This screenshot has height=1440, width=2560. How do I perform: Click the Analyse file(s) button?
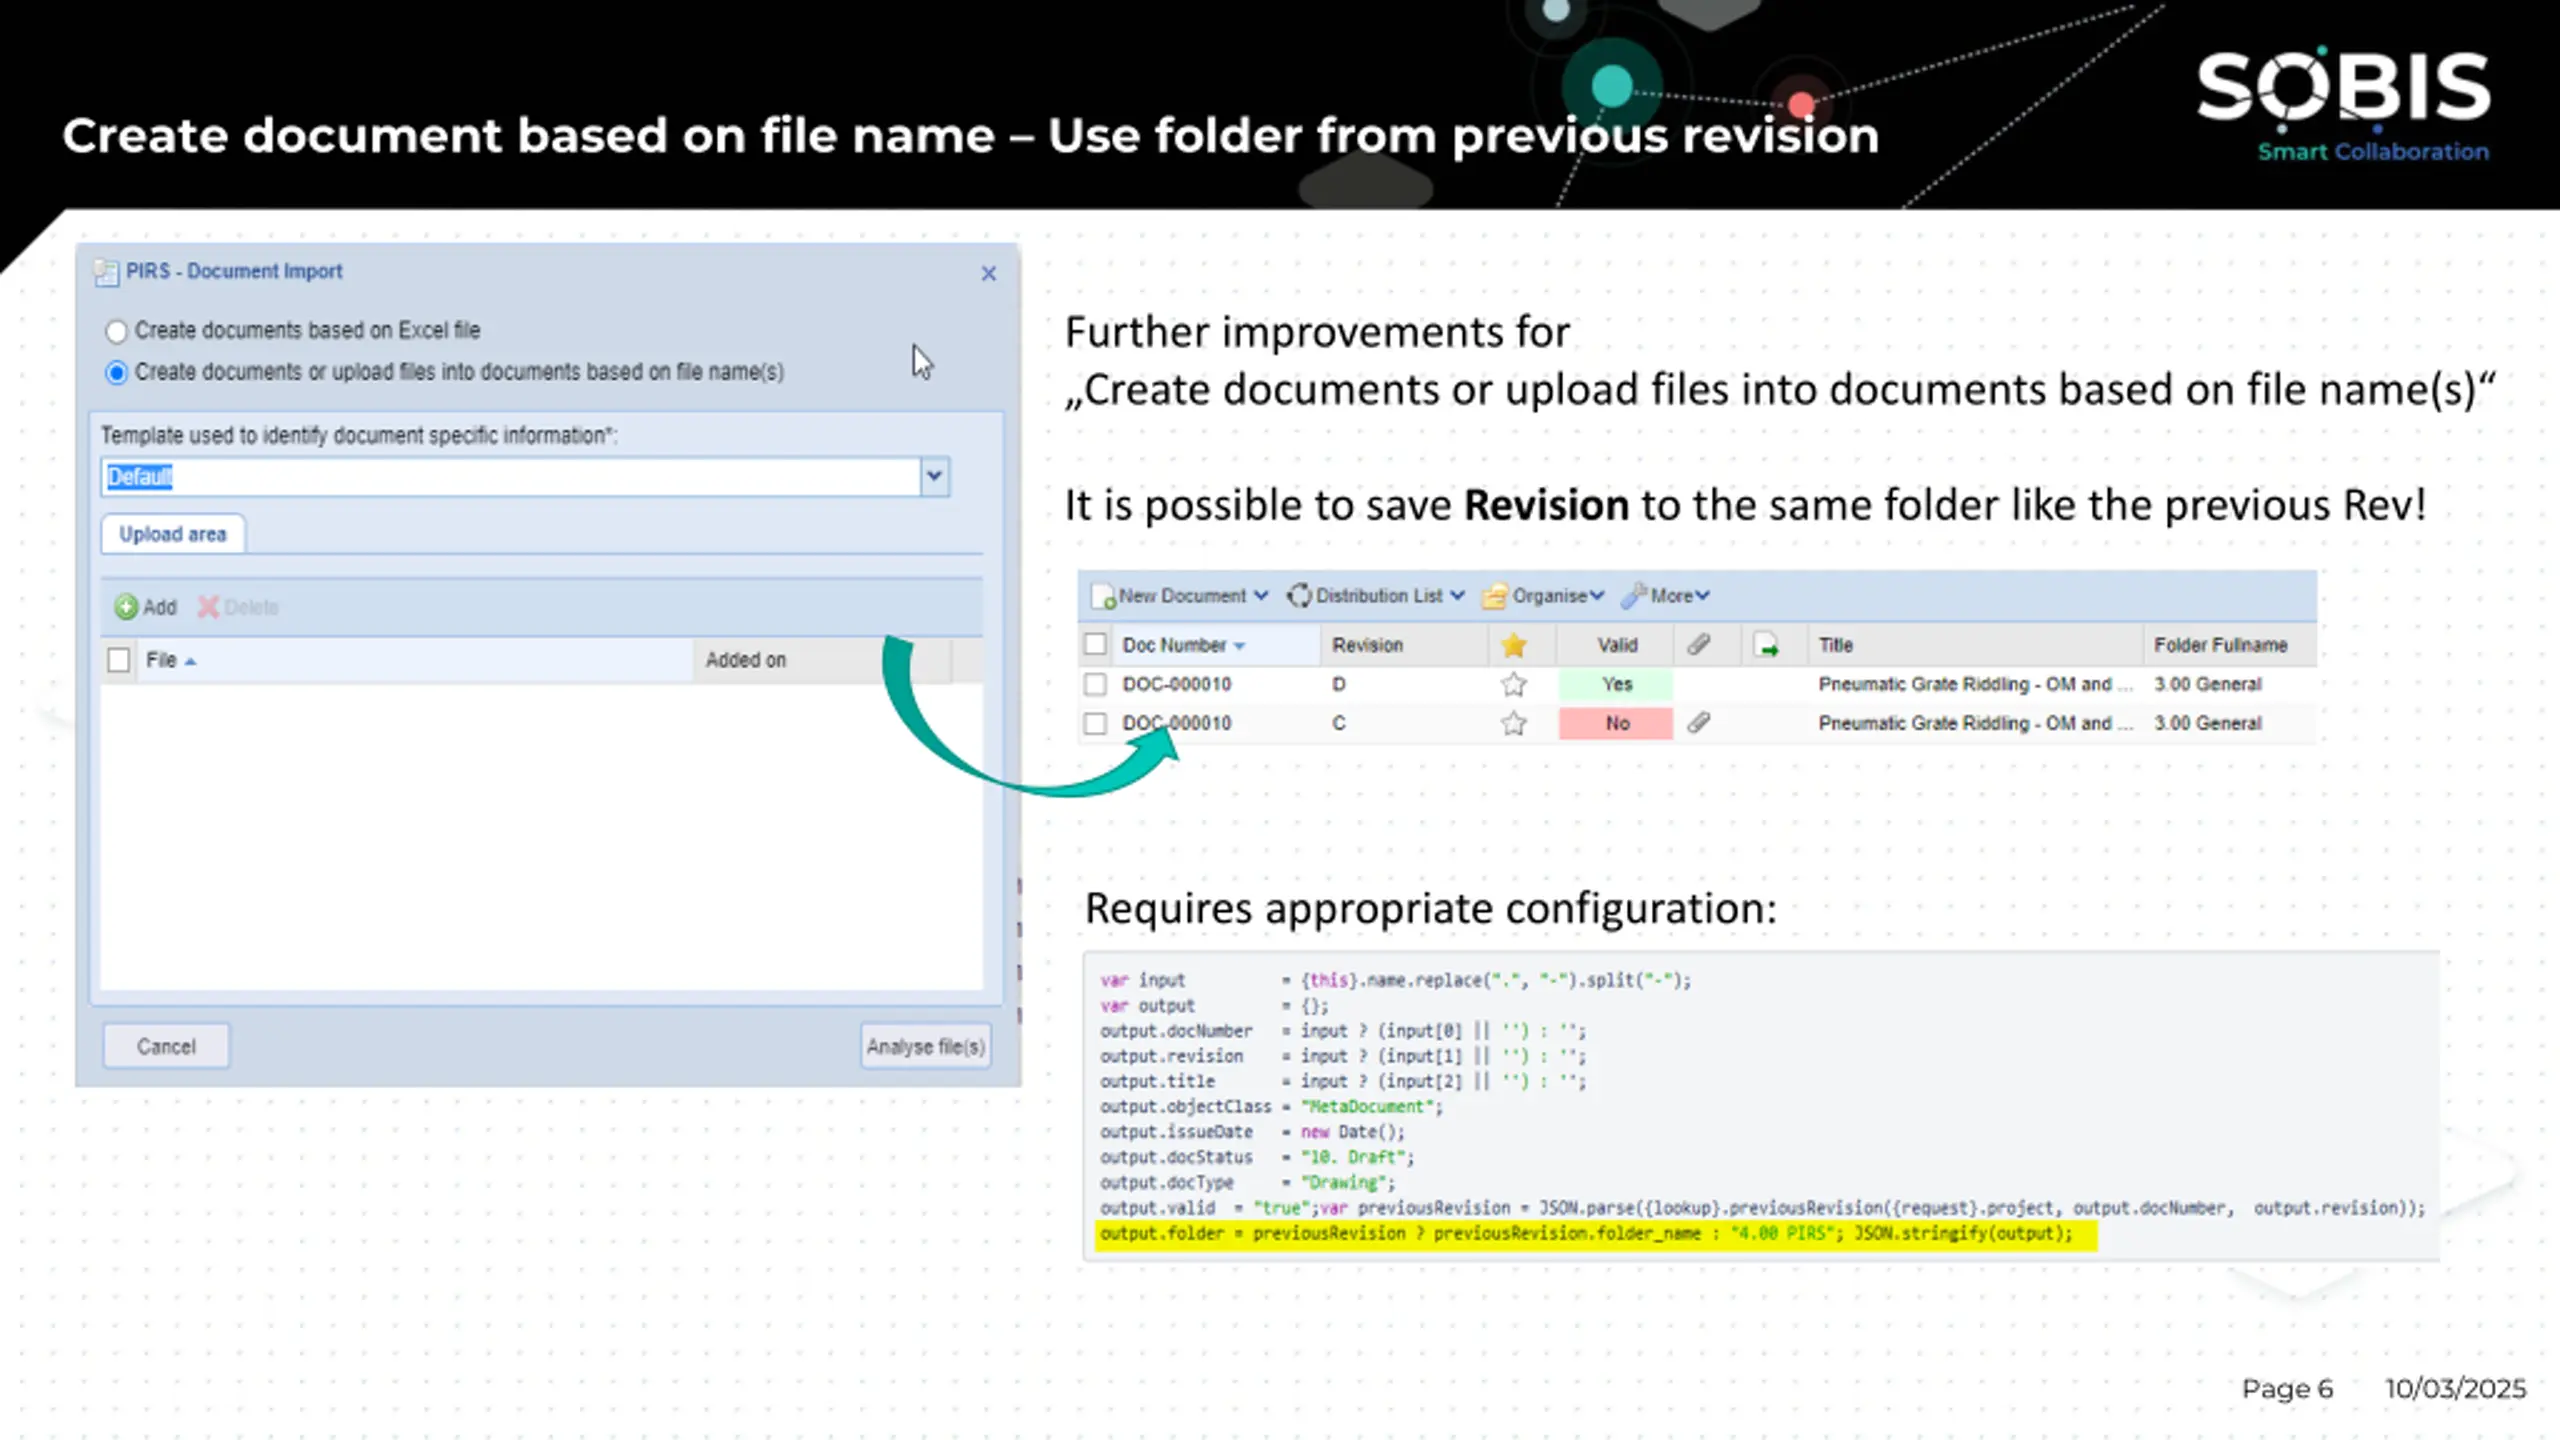click(x=925, y=1046)
